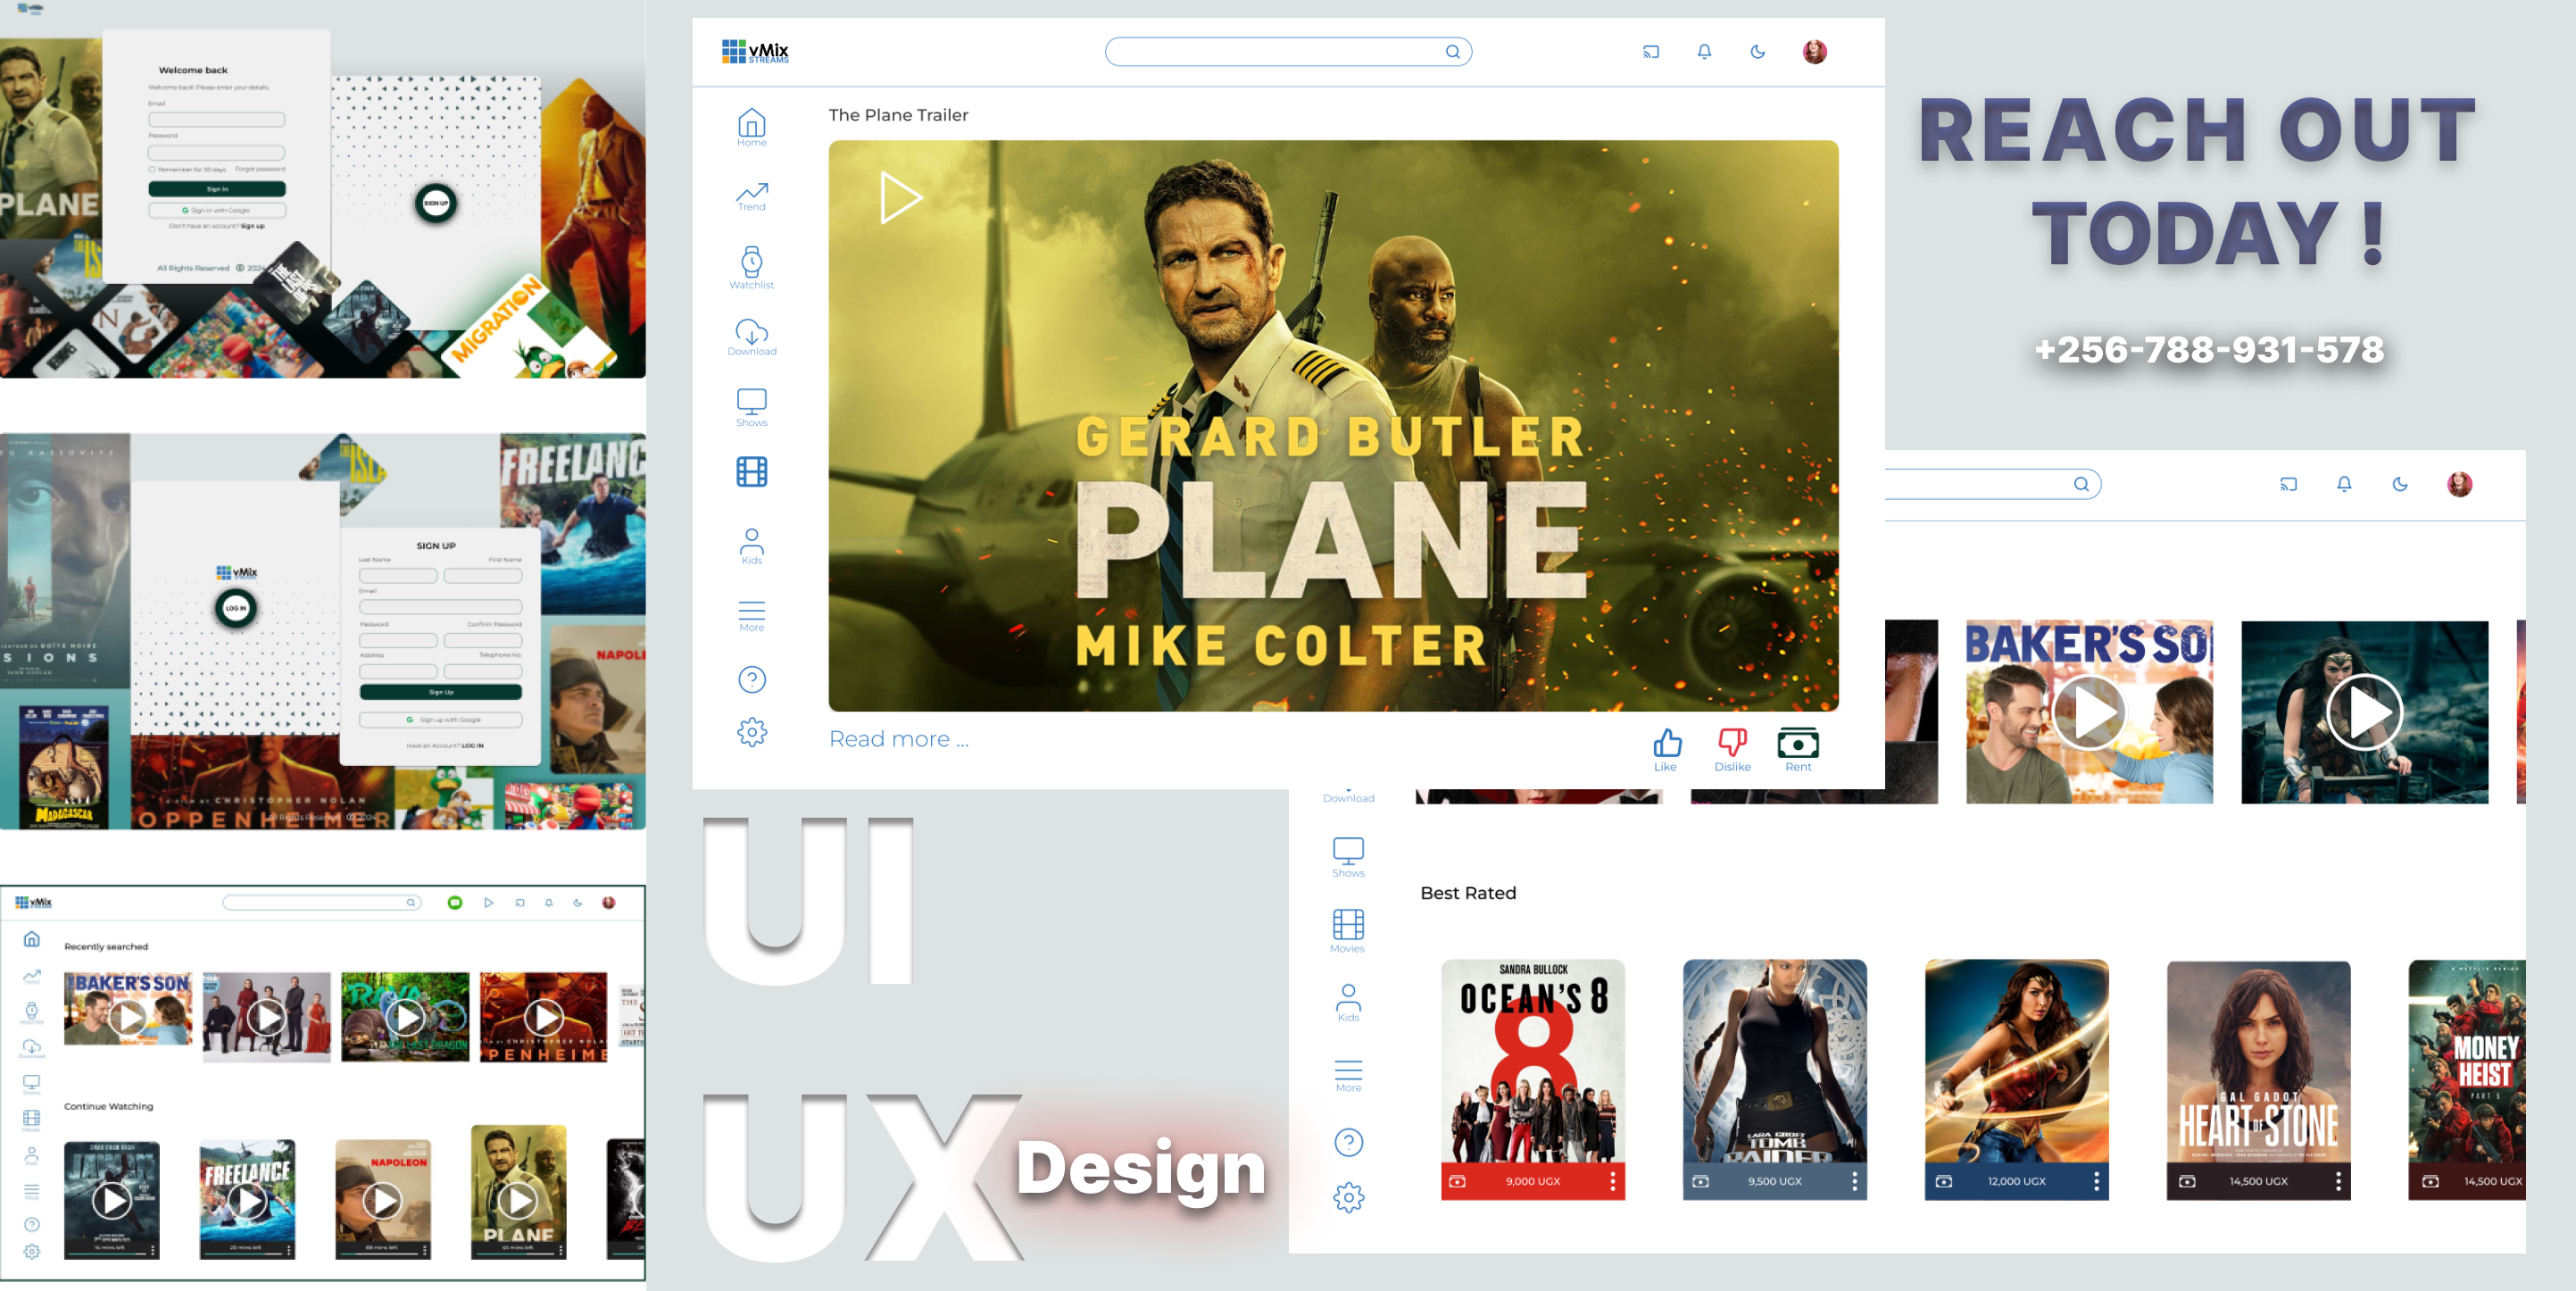The image size is (2576, 1291).
Task: Play The Plane trailer video
Action: pyautogui.click(x=901, y=198)
